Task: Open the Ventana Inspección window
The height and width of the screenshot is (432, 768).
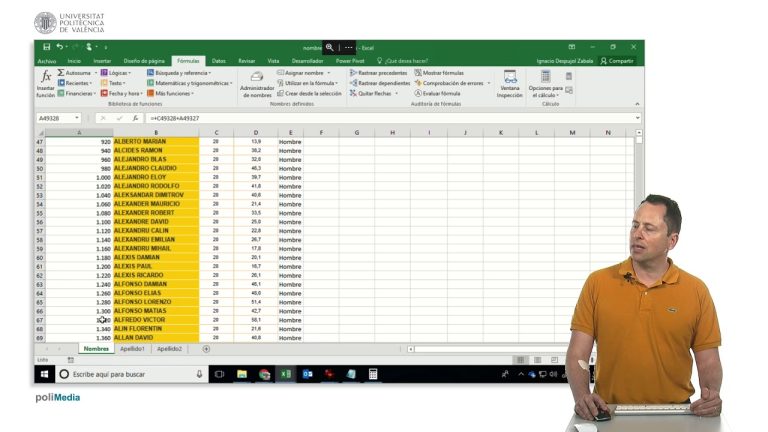Action: (x=510, y=84)
